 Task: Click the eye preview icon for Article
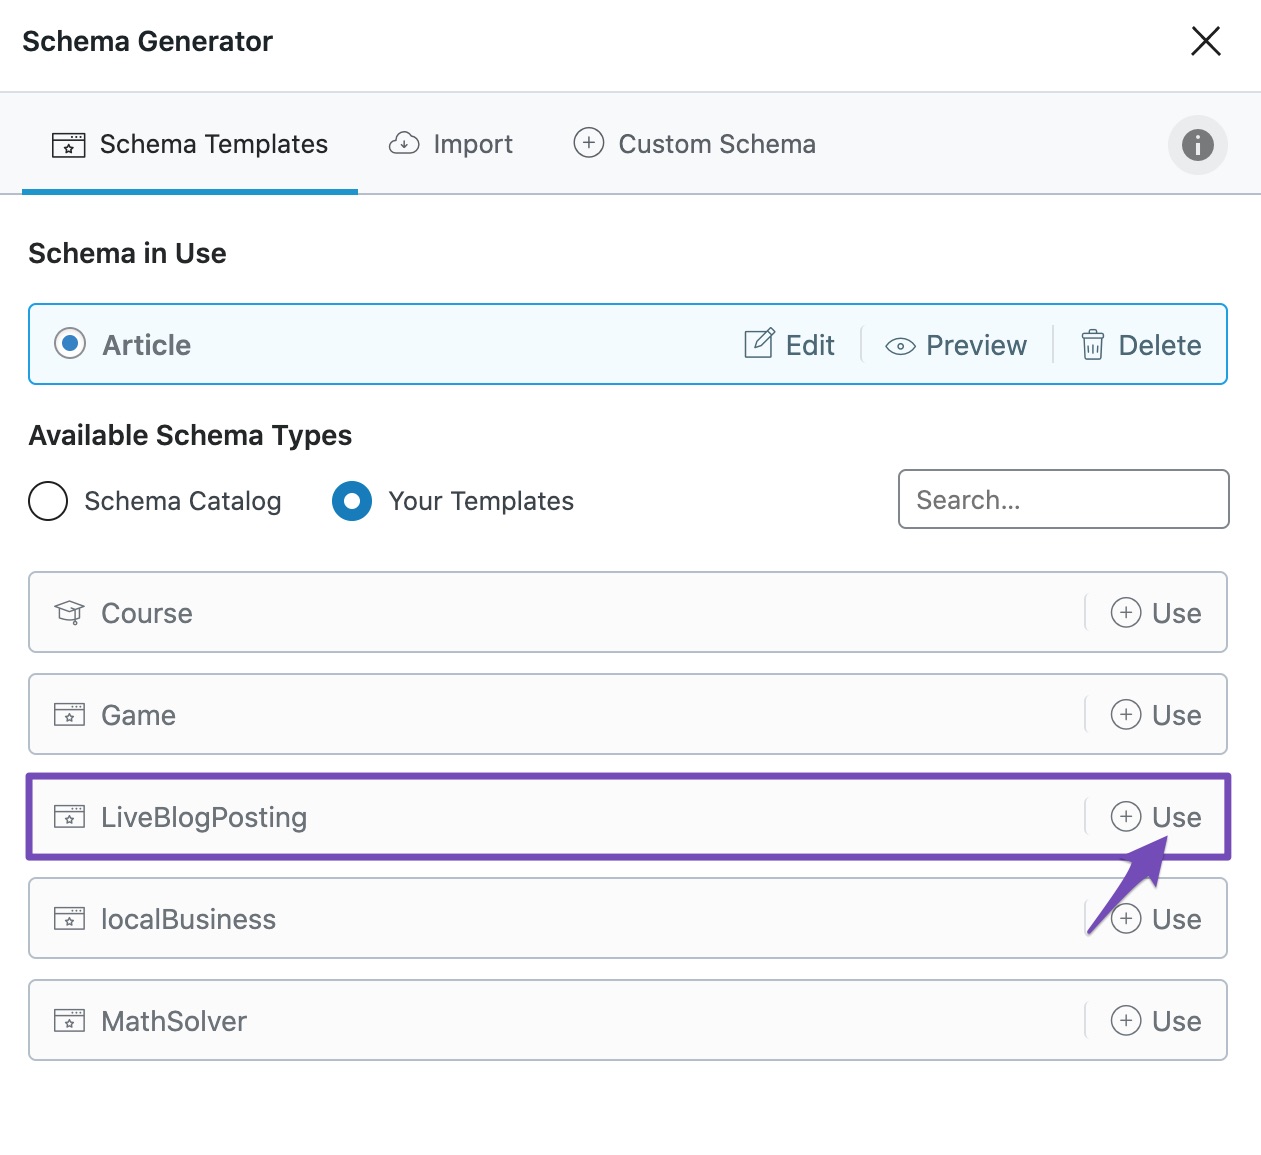click(x=900, y=346)
